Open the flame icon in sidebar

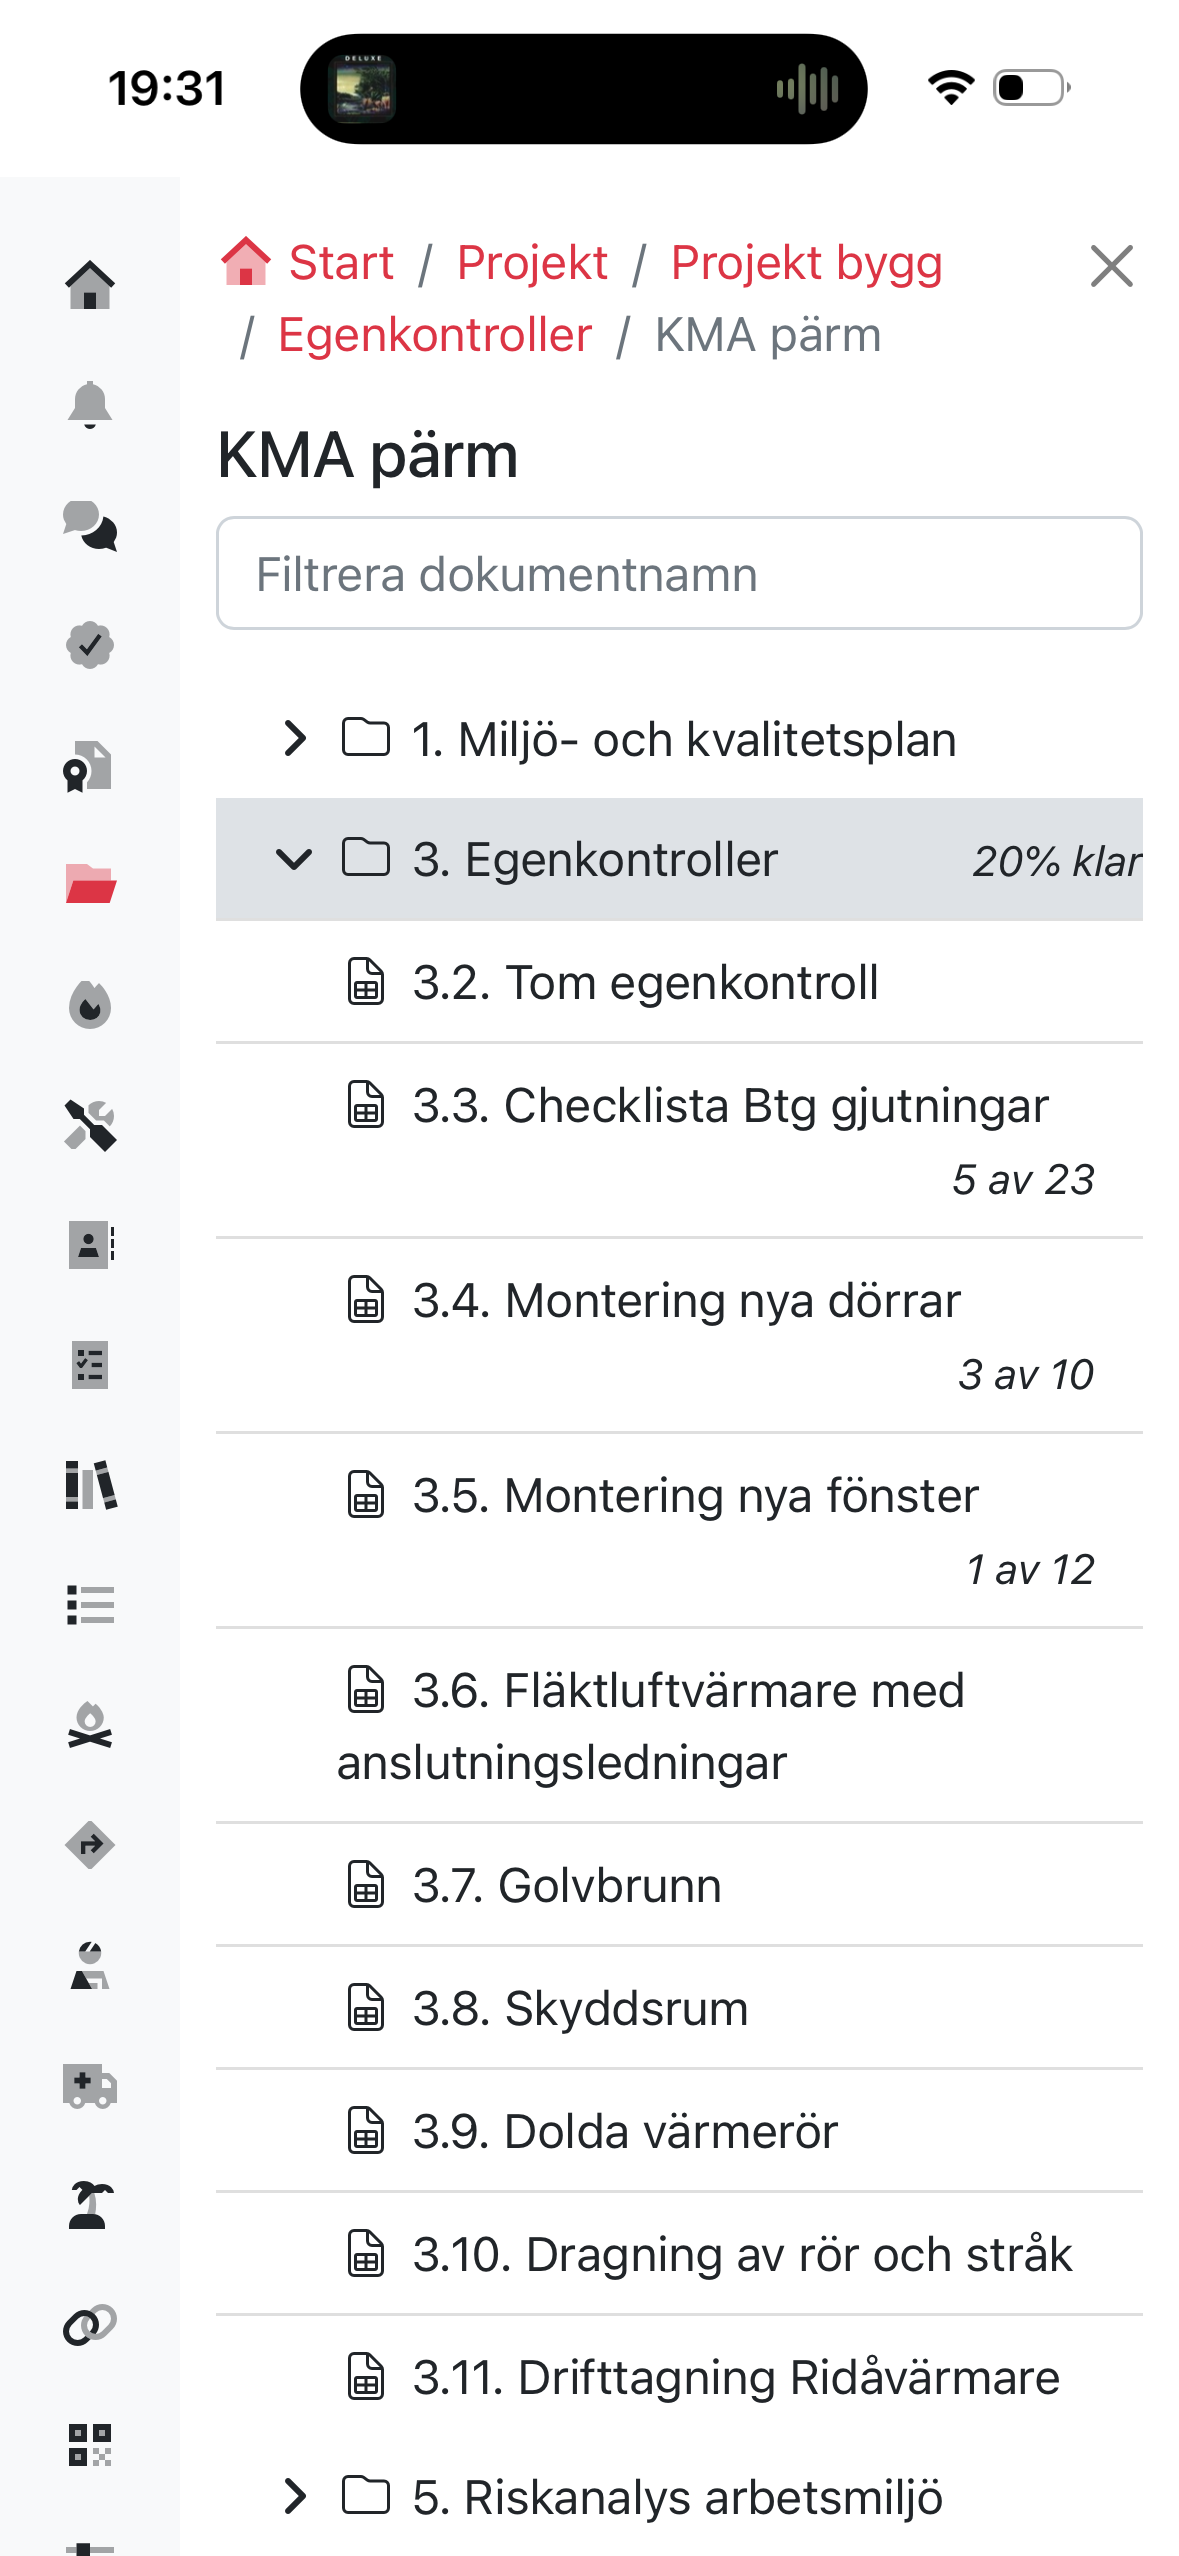pyautogui.click(x=90, y=1005)
